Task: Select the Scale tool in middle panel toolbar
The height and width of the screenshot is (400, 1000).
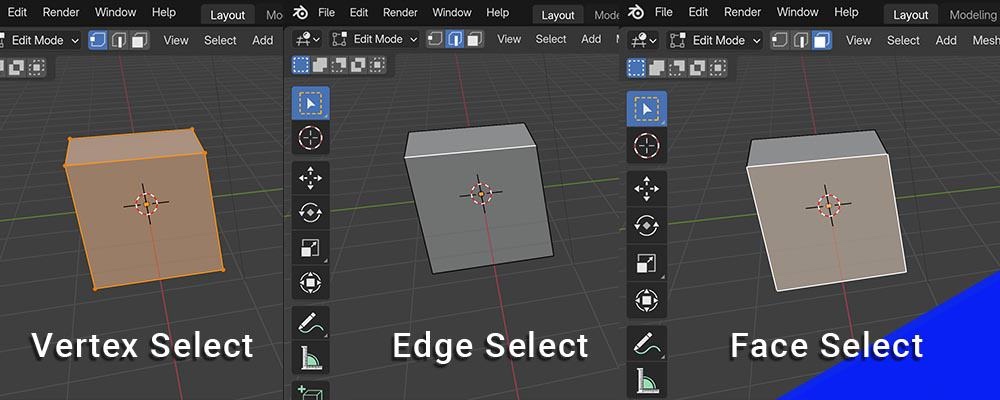Action: pyautogui.click(x=310, y=249)
